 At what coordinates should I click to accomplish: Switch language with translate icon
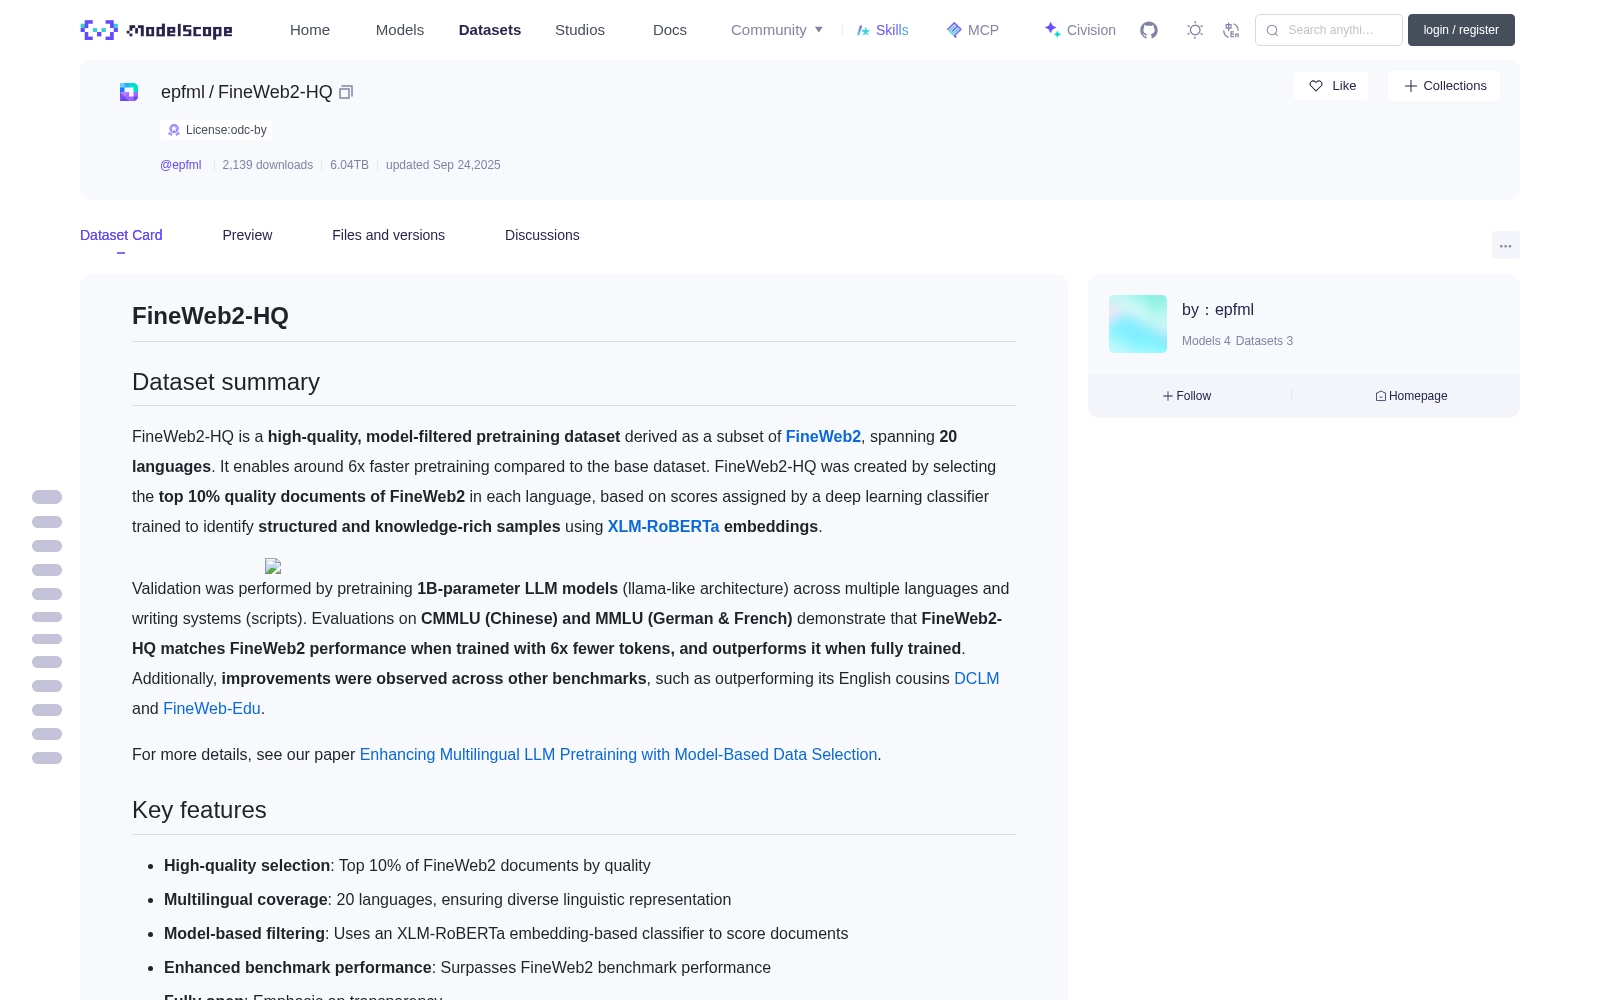pyautogui.click(x=1232, y=30)
